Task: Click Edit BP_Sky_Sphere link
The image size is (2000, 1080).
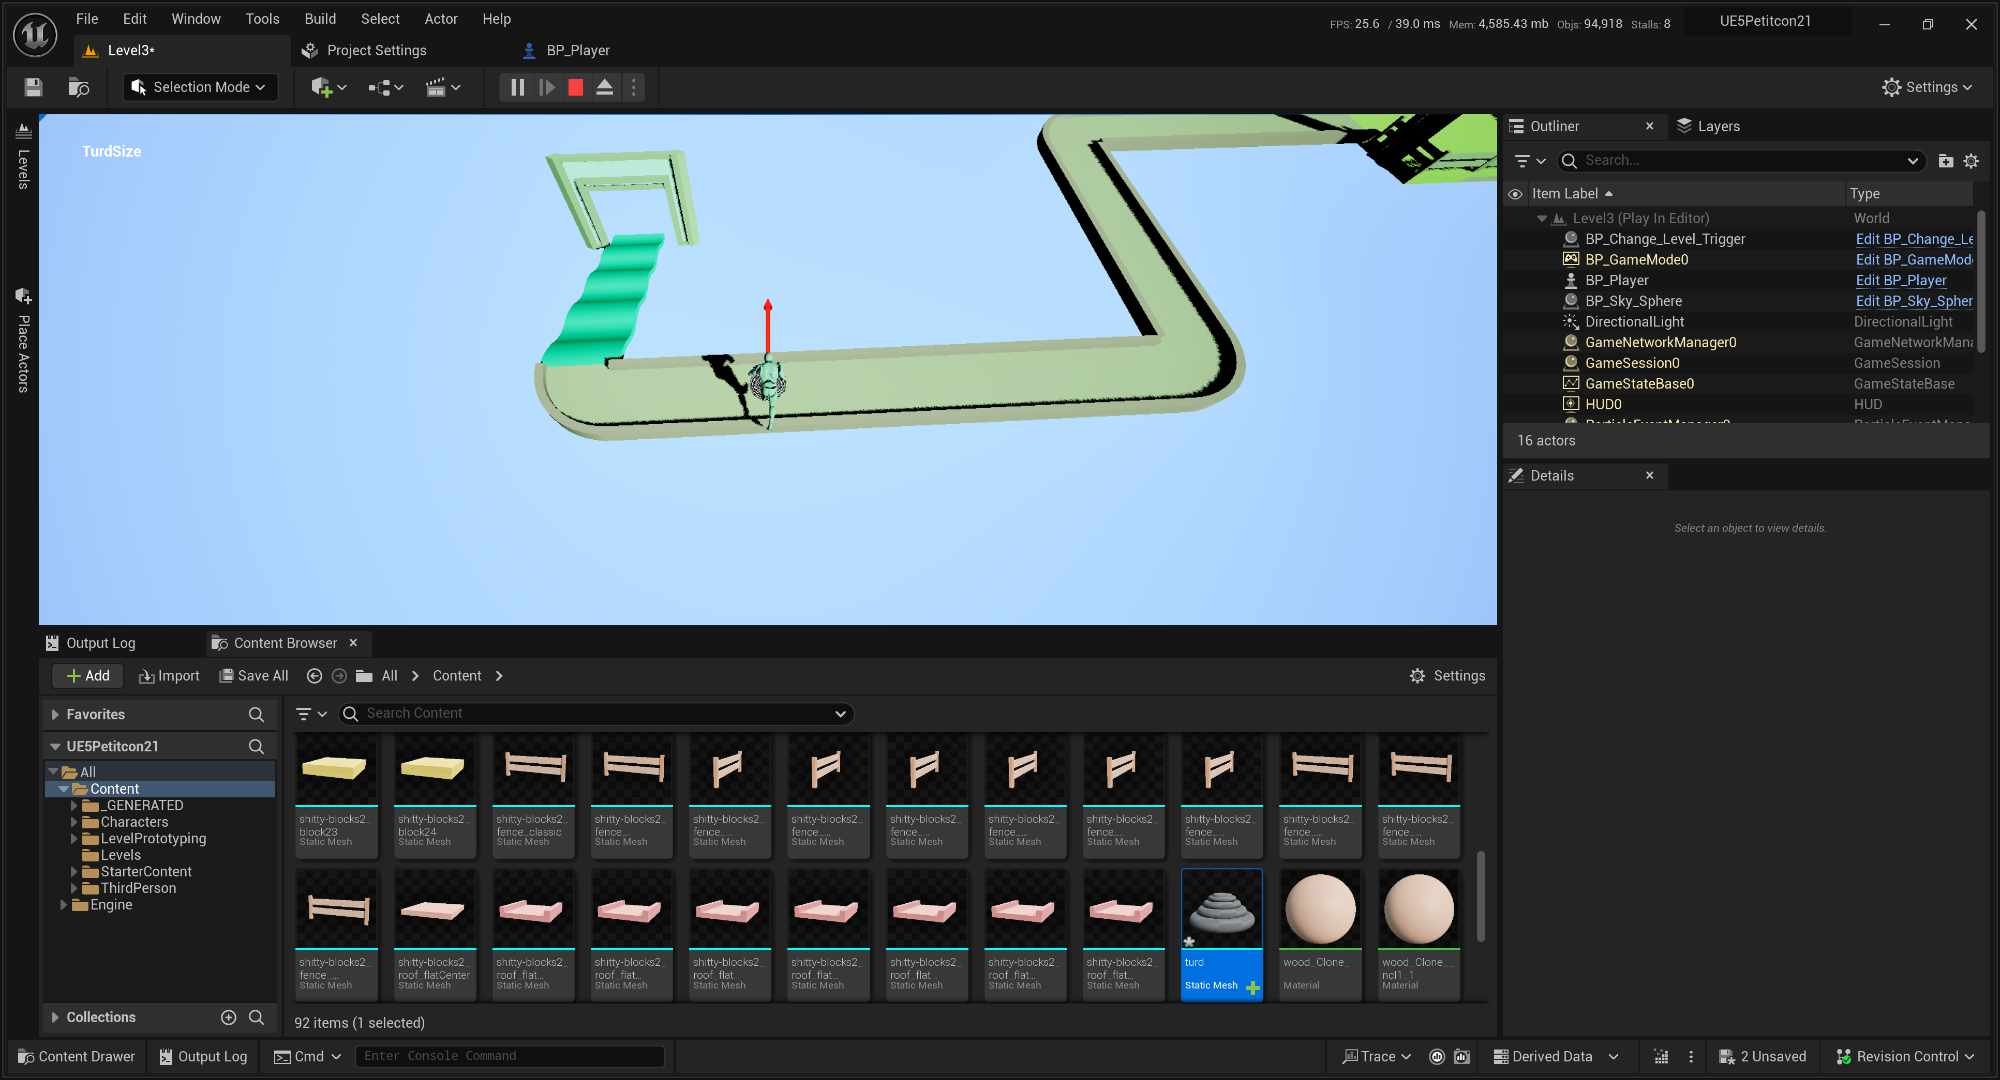Action: [1912, 300]
